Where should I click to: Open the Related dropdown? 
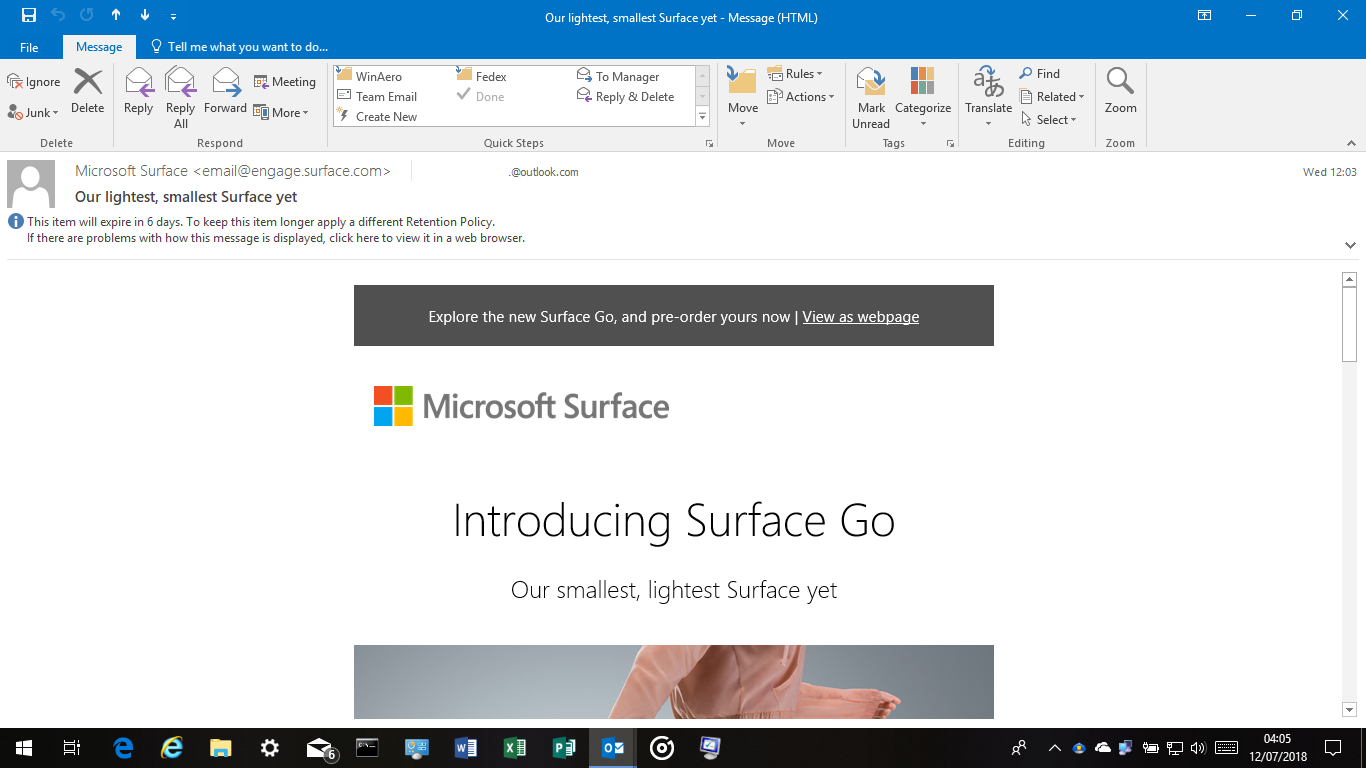tap(1053, 97)
